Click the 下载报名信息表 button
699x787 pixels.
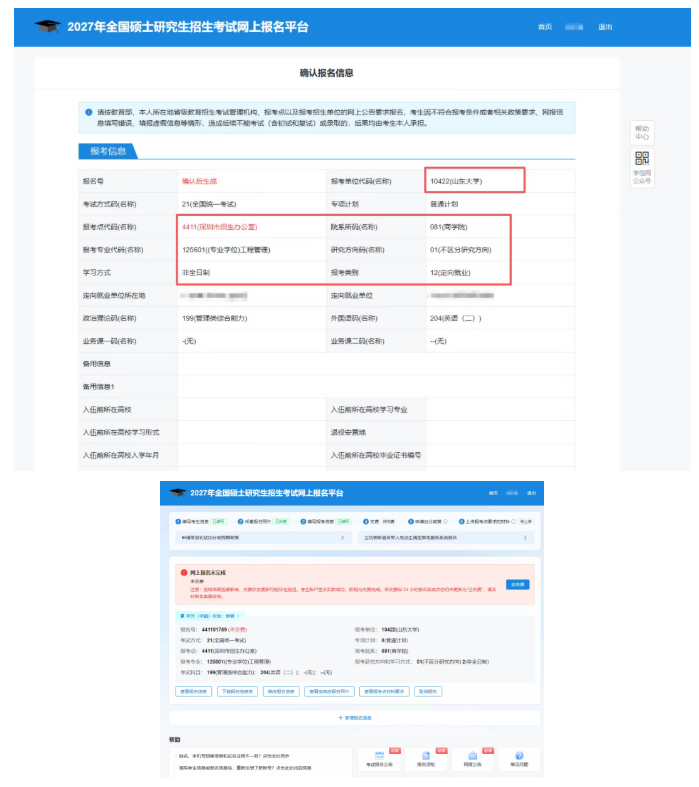[x=237, y=691]
